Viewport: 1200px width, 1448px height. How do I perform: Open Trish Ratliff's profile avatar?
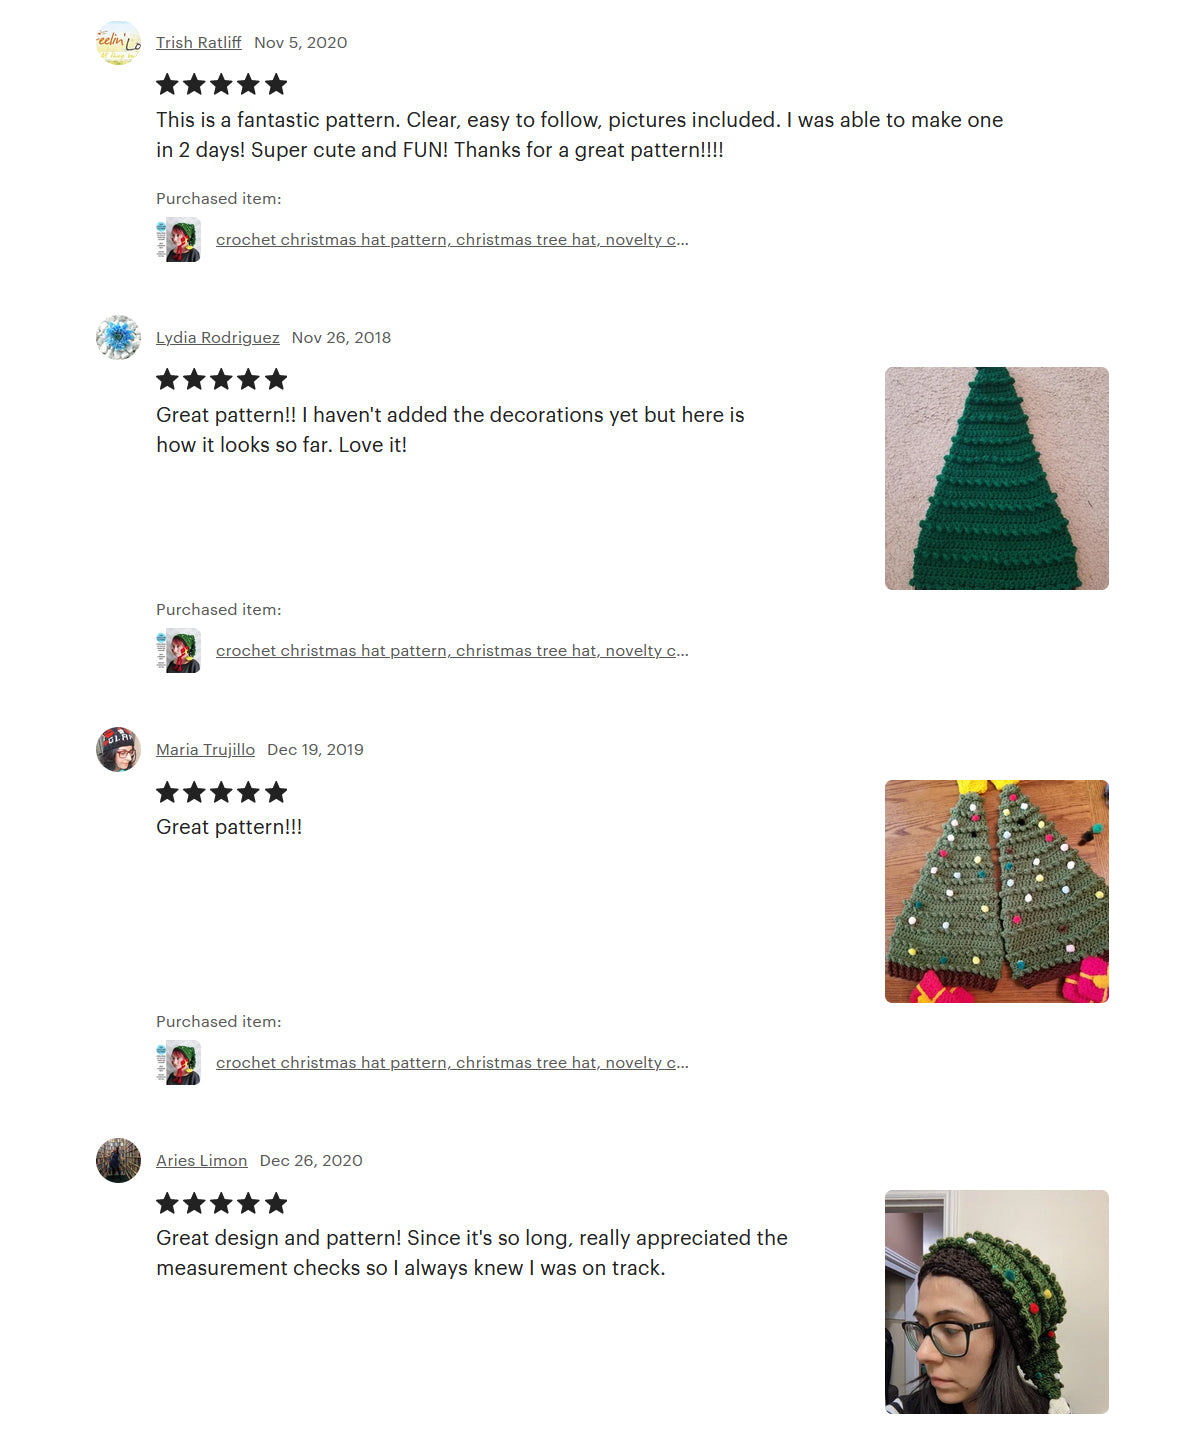click(118, 43)
